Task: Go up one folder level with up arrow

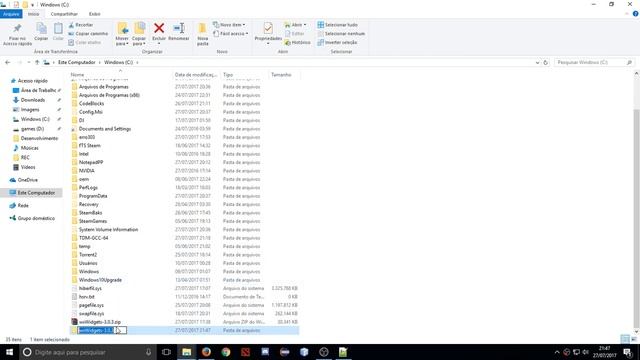Action: (37, 62)
